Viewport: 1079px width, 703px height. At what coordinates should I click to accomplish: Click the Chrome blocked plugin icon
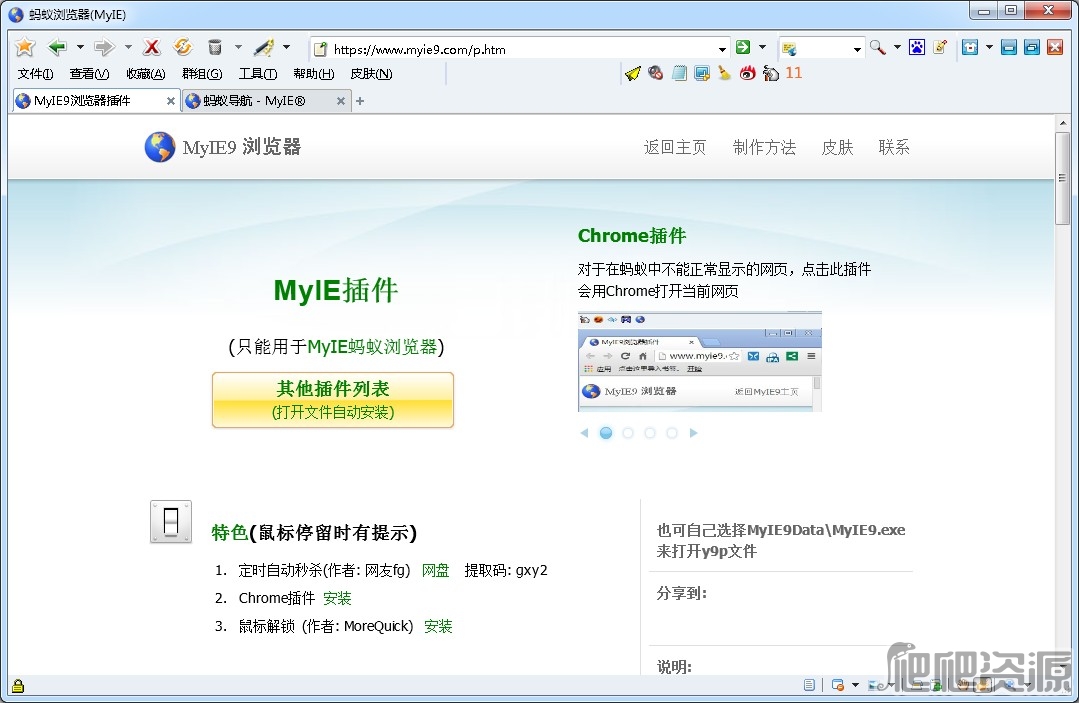[656, 73]
